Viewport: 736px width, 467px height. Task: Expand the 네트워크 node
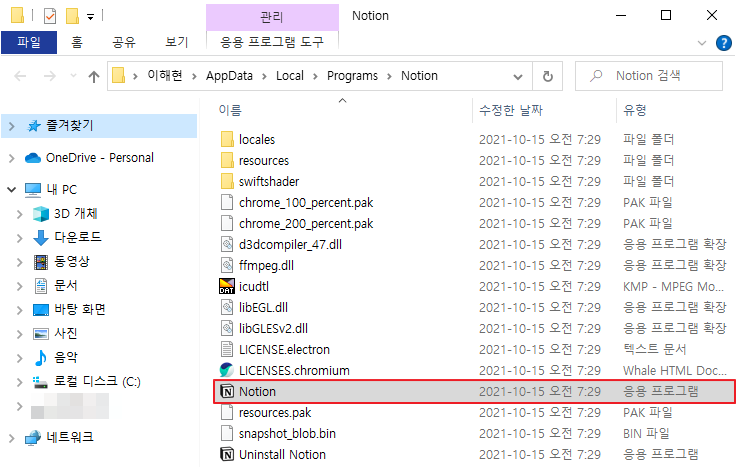tap(12, 438)
